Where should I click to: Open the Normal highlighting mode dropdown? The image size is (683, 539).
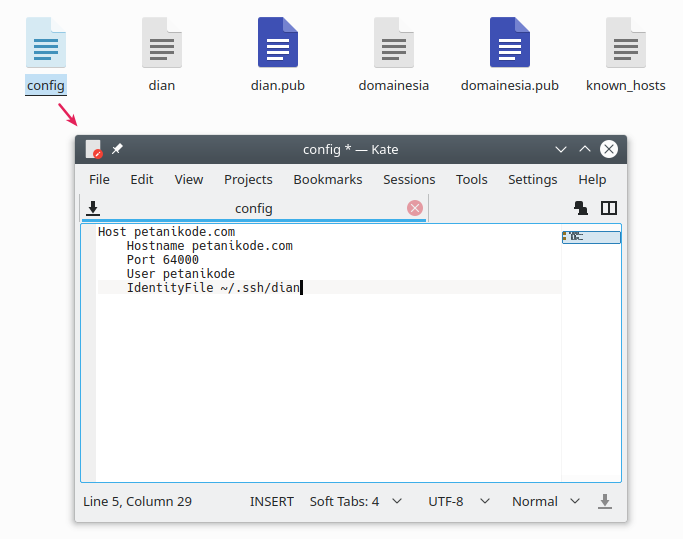(x=545, y=501)
